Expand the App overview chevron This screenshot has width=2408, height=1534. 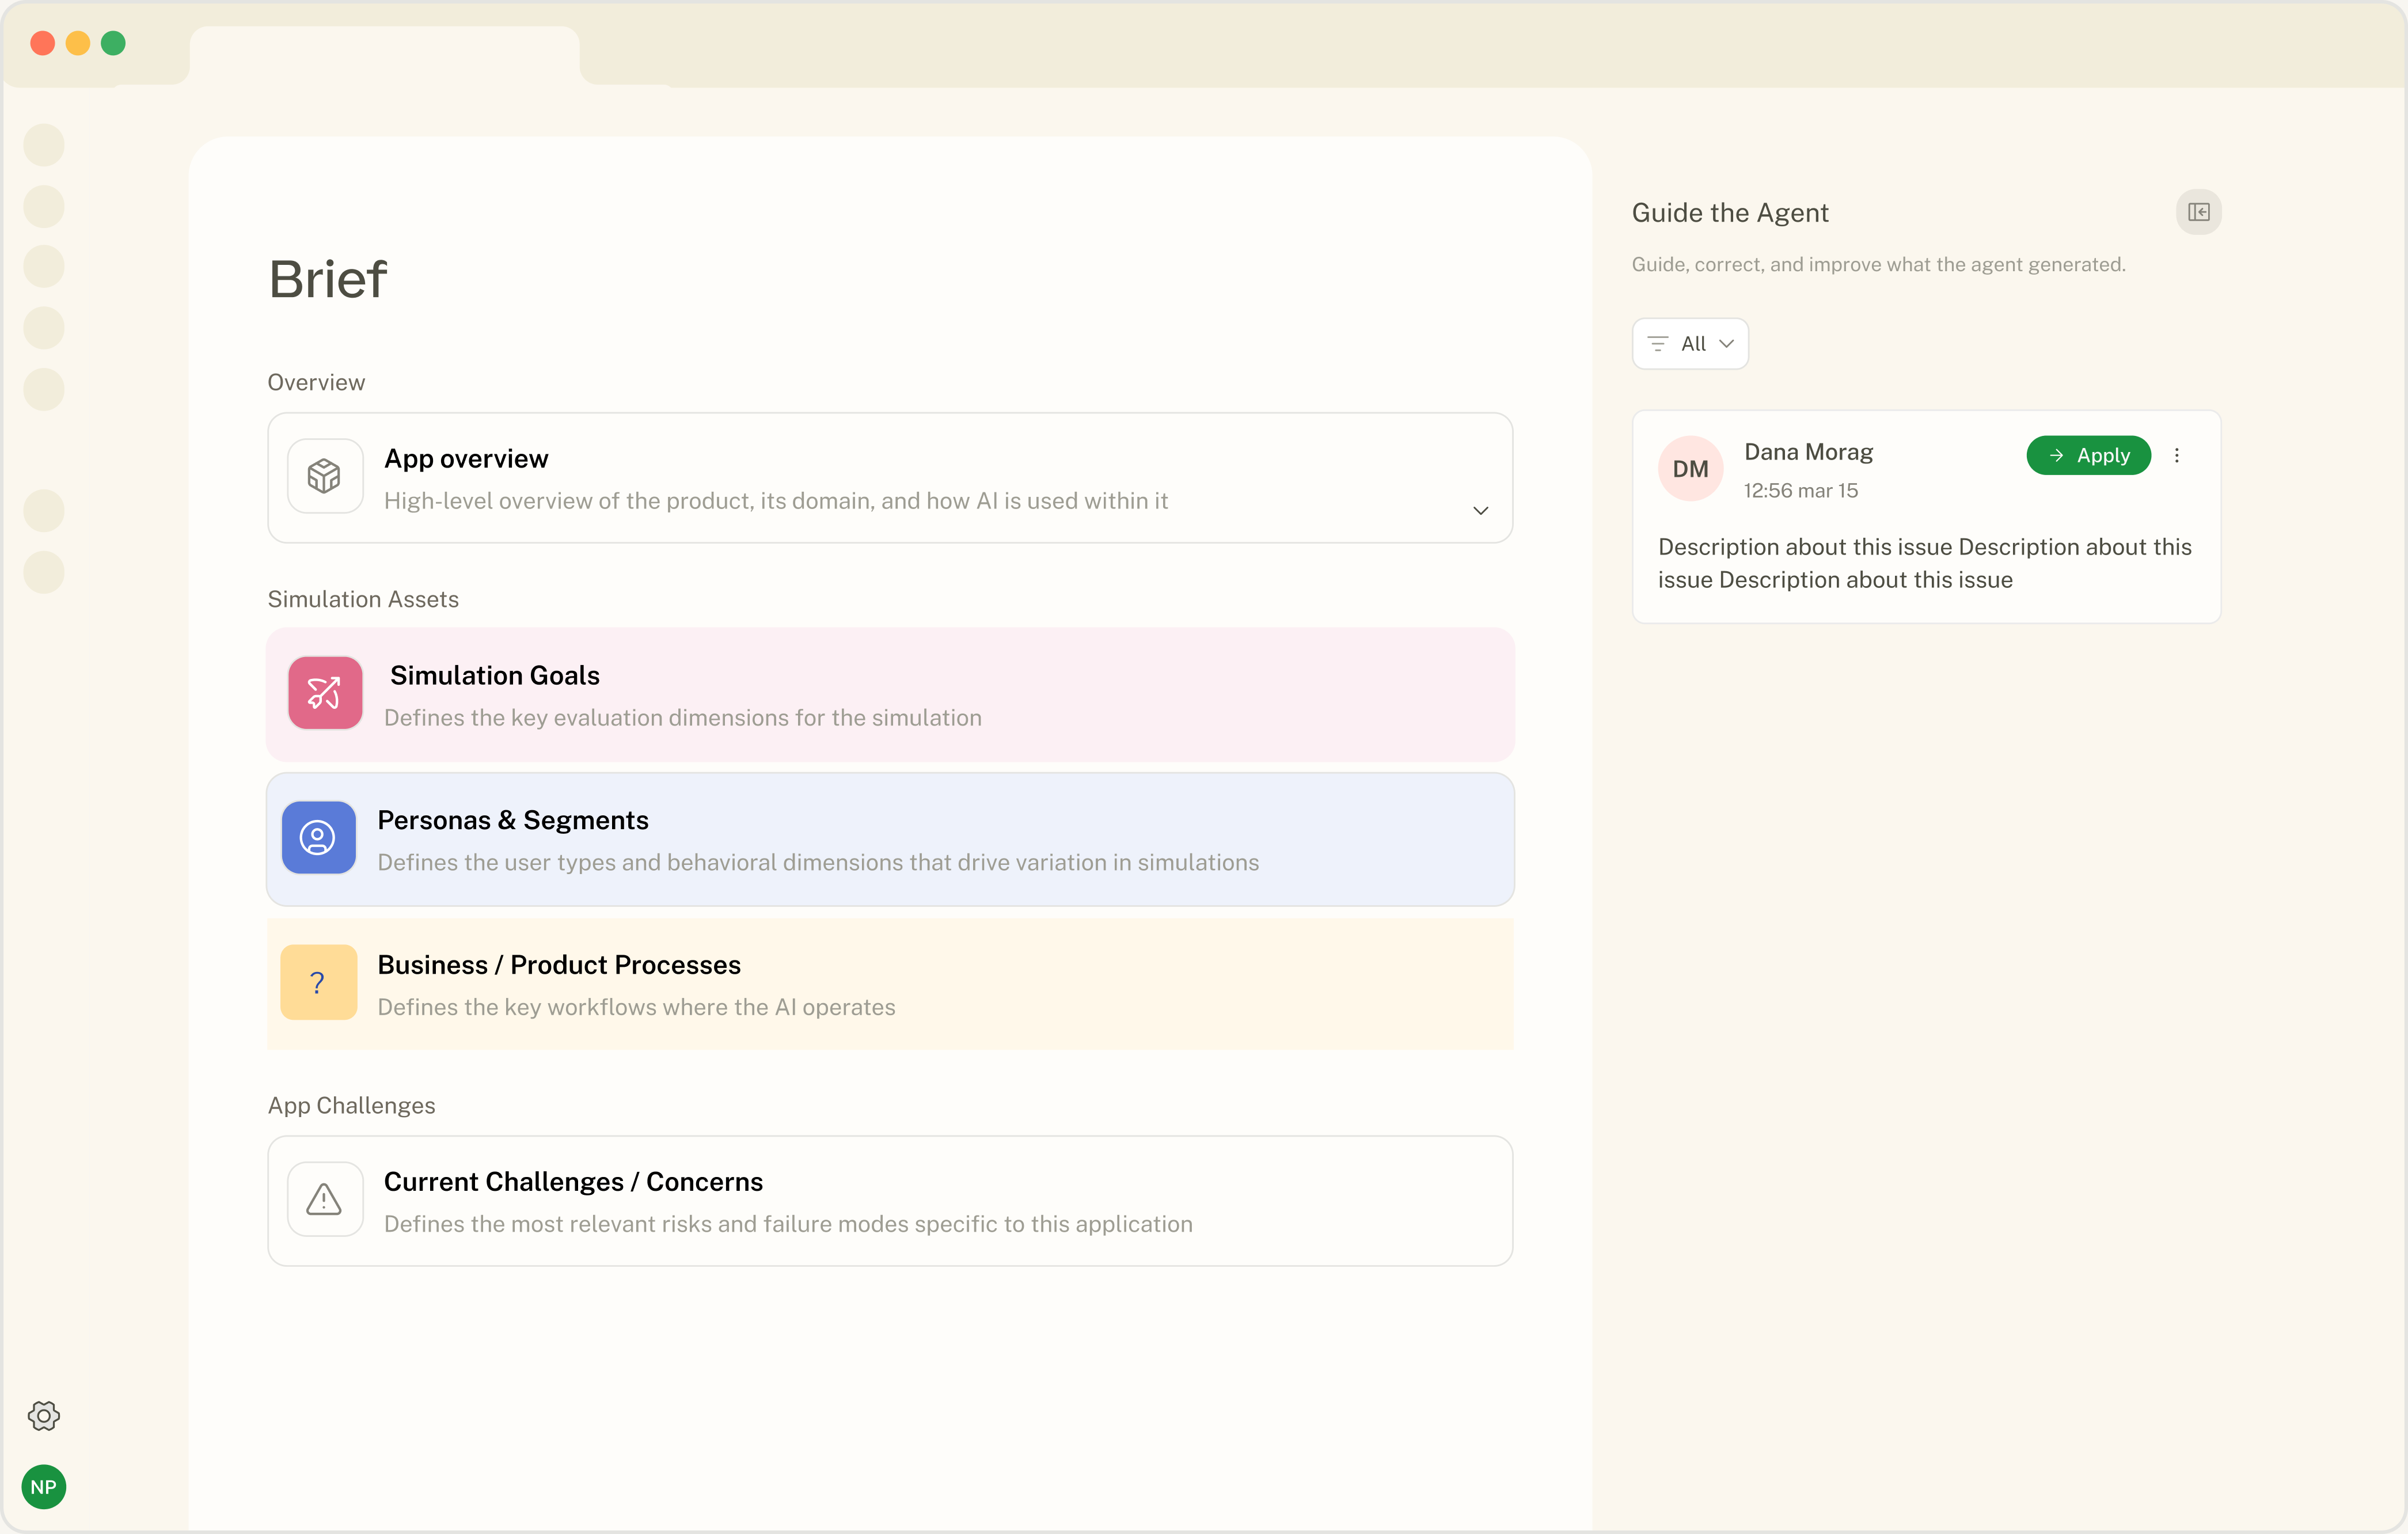click(1481, 510)
